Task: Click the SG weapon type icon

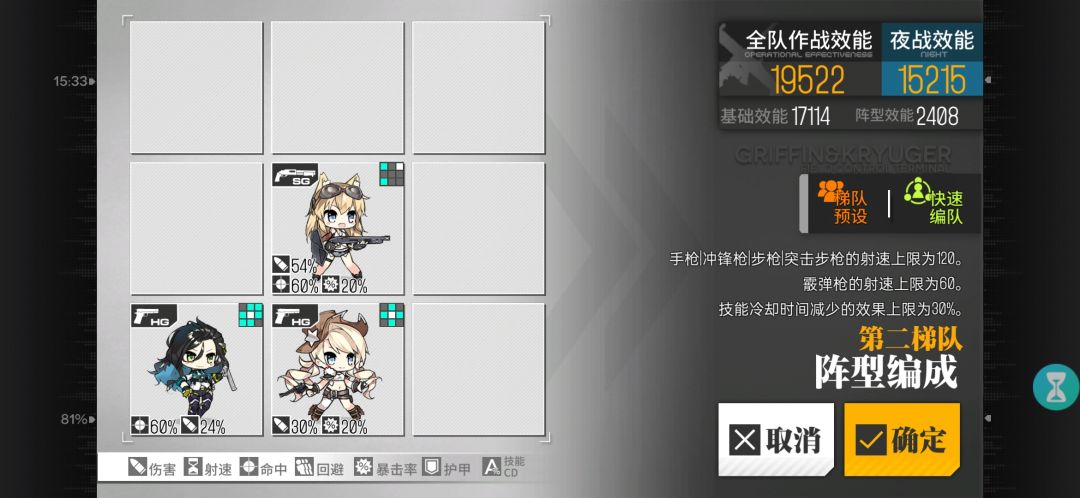Action: click(x=295, y=175)
